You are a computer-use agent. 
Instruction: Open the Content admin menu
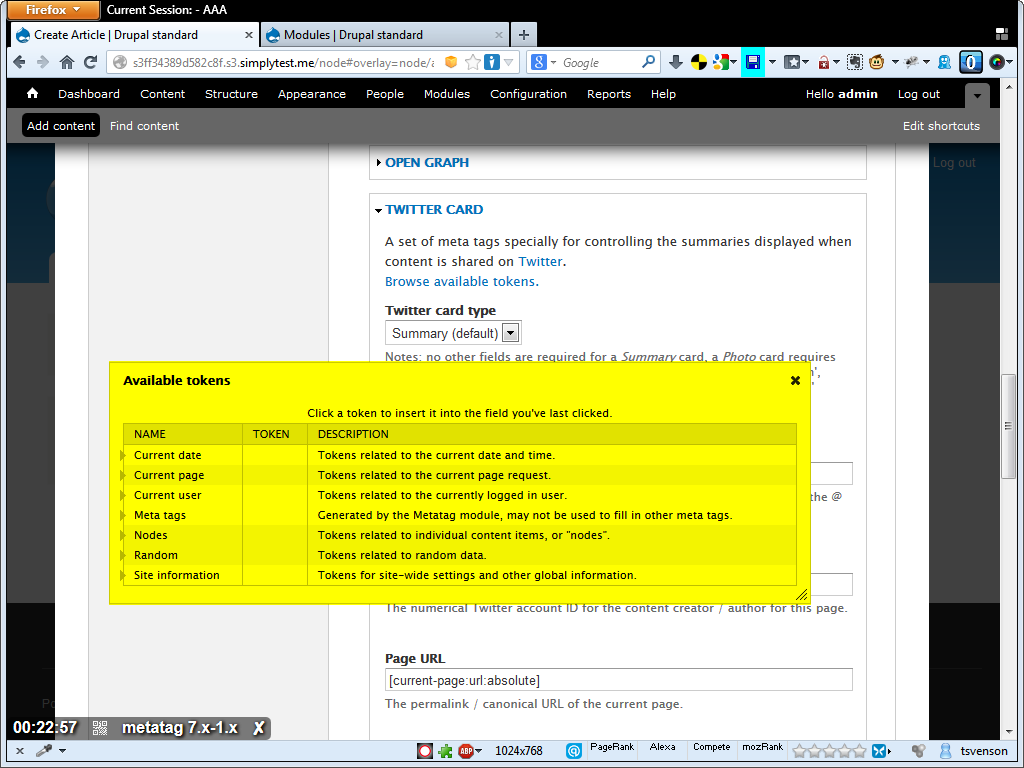(163, 94)
